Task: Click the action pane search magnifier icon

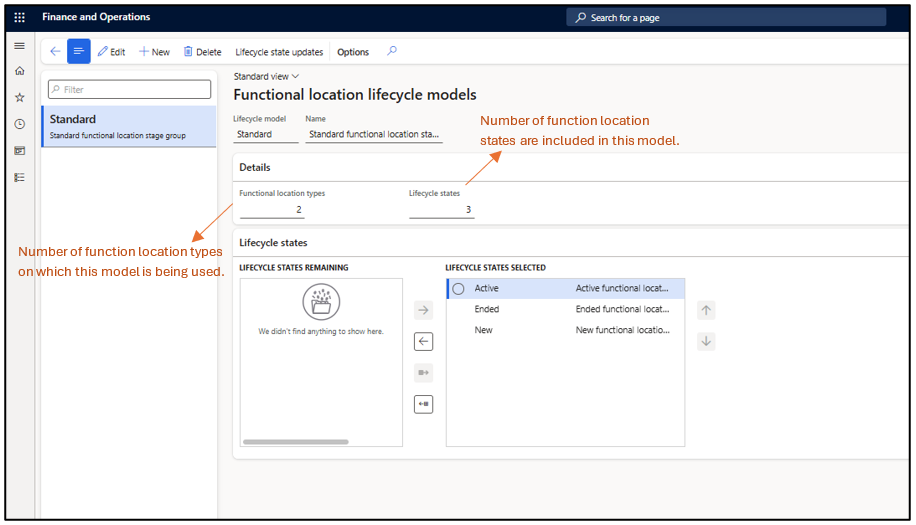Action: (392, 51)
